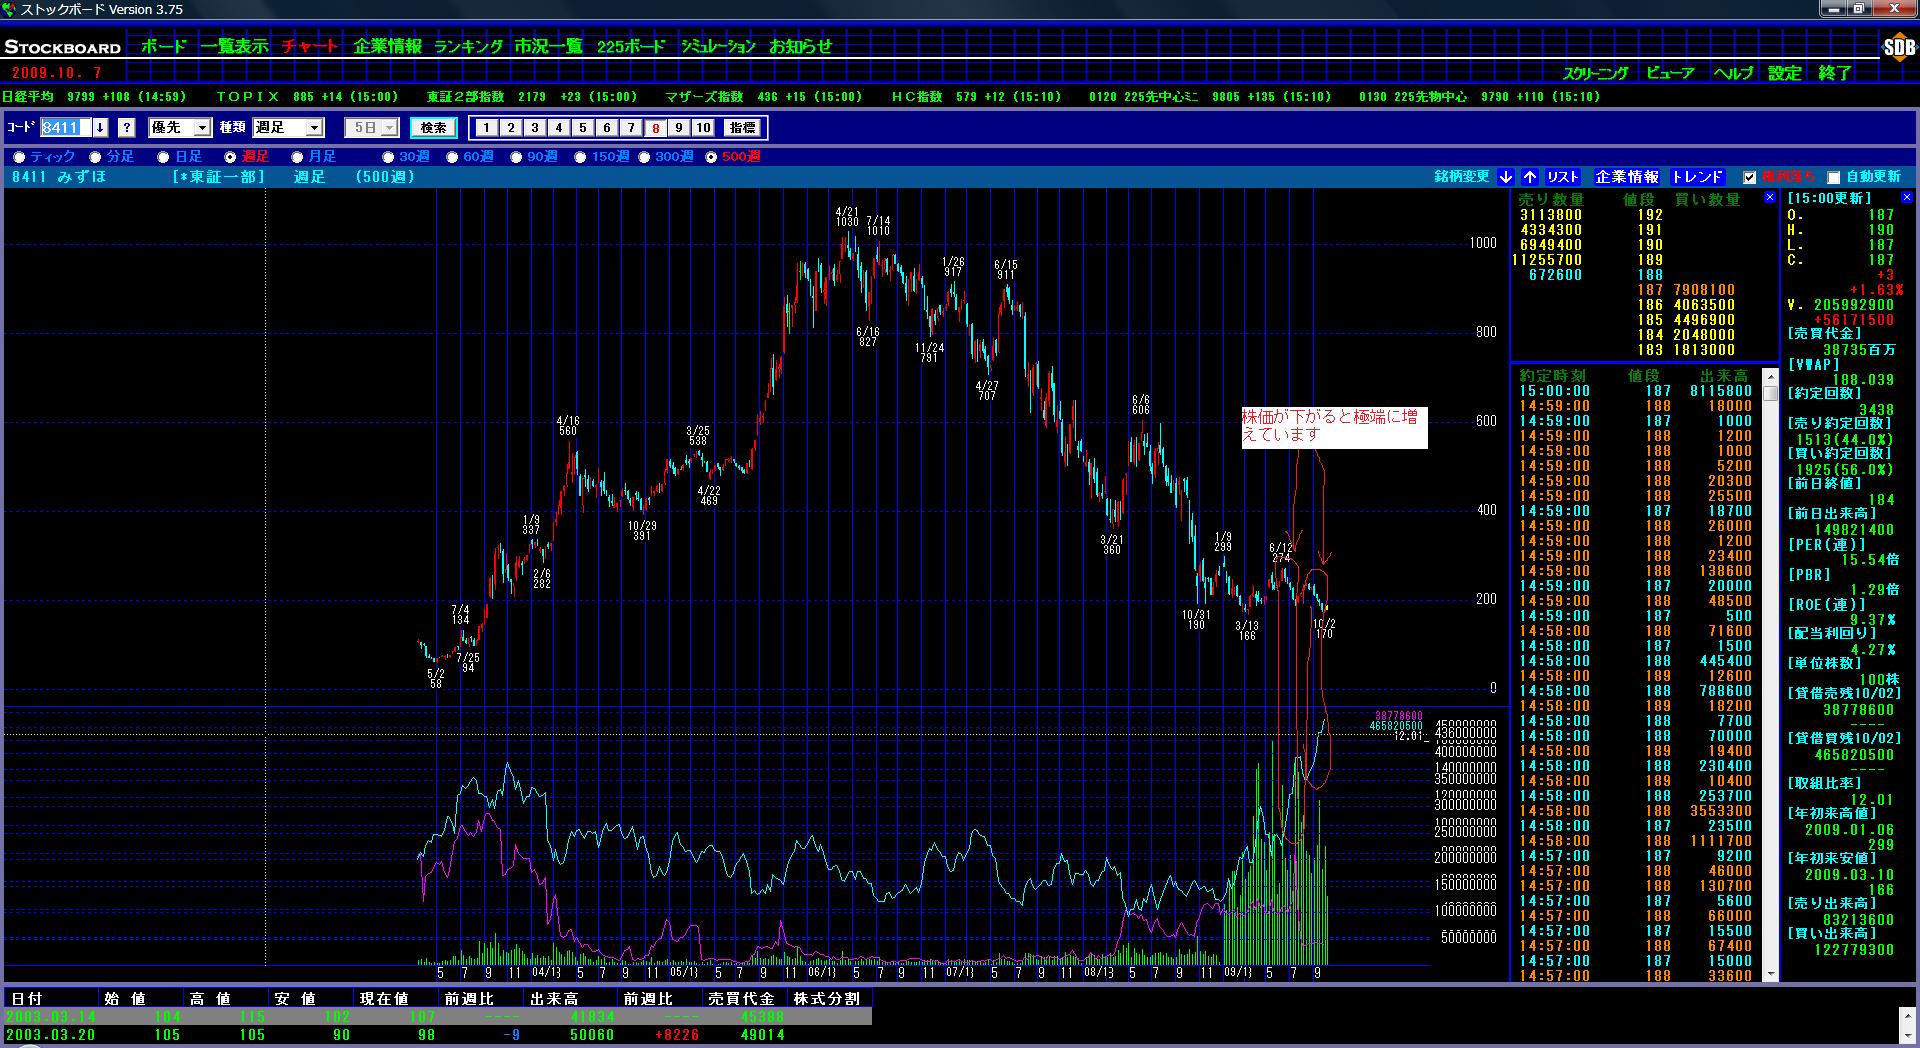Screen dimensions: 1920x1048
Task: Select the 300週 period radio button
Action: pos(645,157)
